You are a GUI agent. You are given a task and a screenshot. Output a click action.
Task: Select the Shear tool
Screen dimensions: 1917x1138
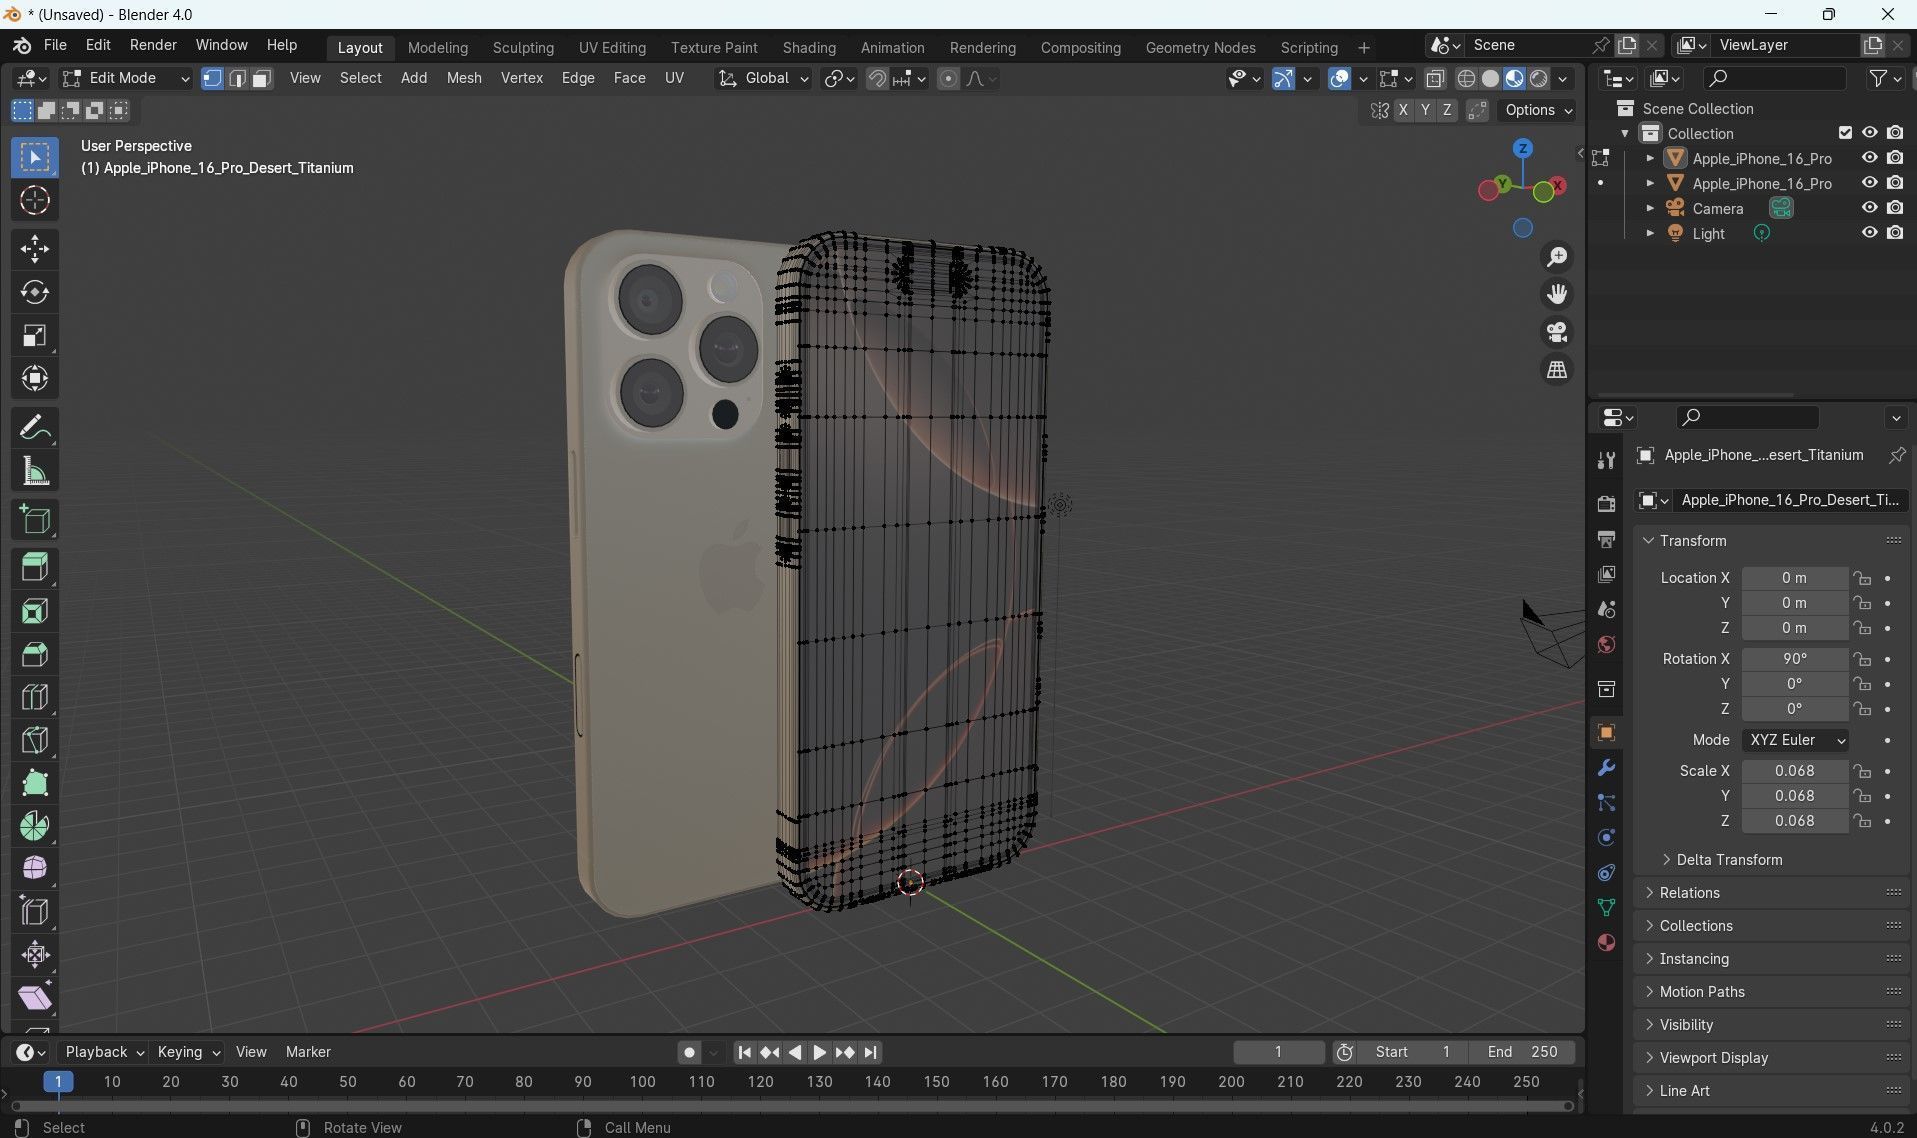(x=35, y=997)
